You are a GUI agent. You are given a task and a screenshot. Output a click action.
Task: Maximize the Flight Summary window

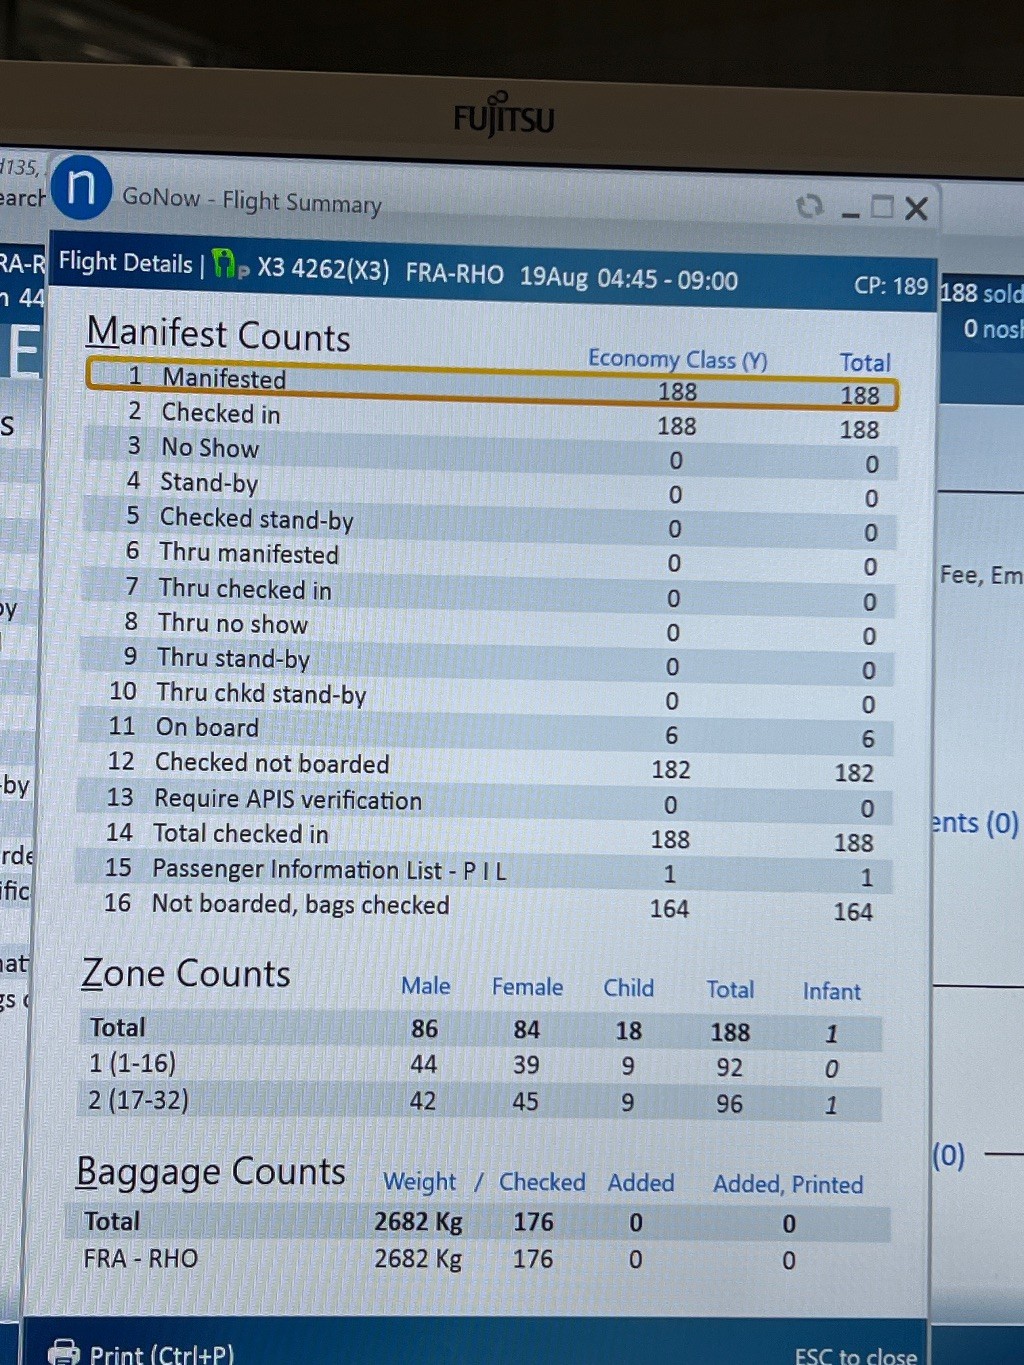pos(882,207)
